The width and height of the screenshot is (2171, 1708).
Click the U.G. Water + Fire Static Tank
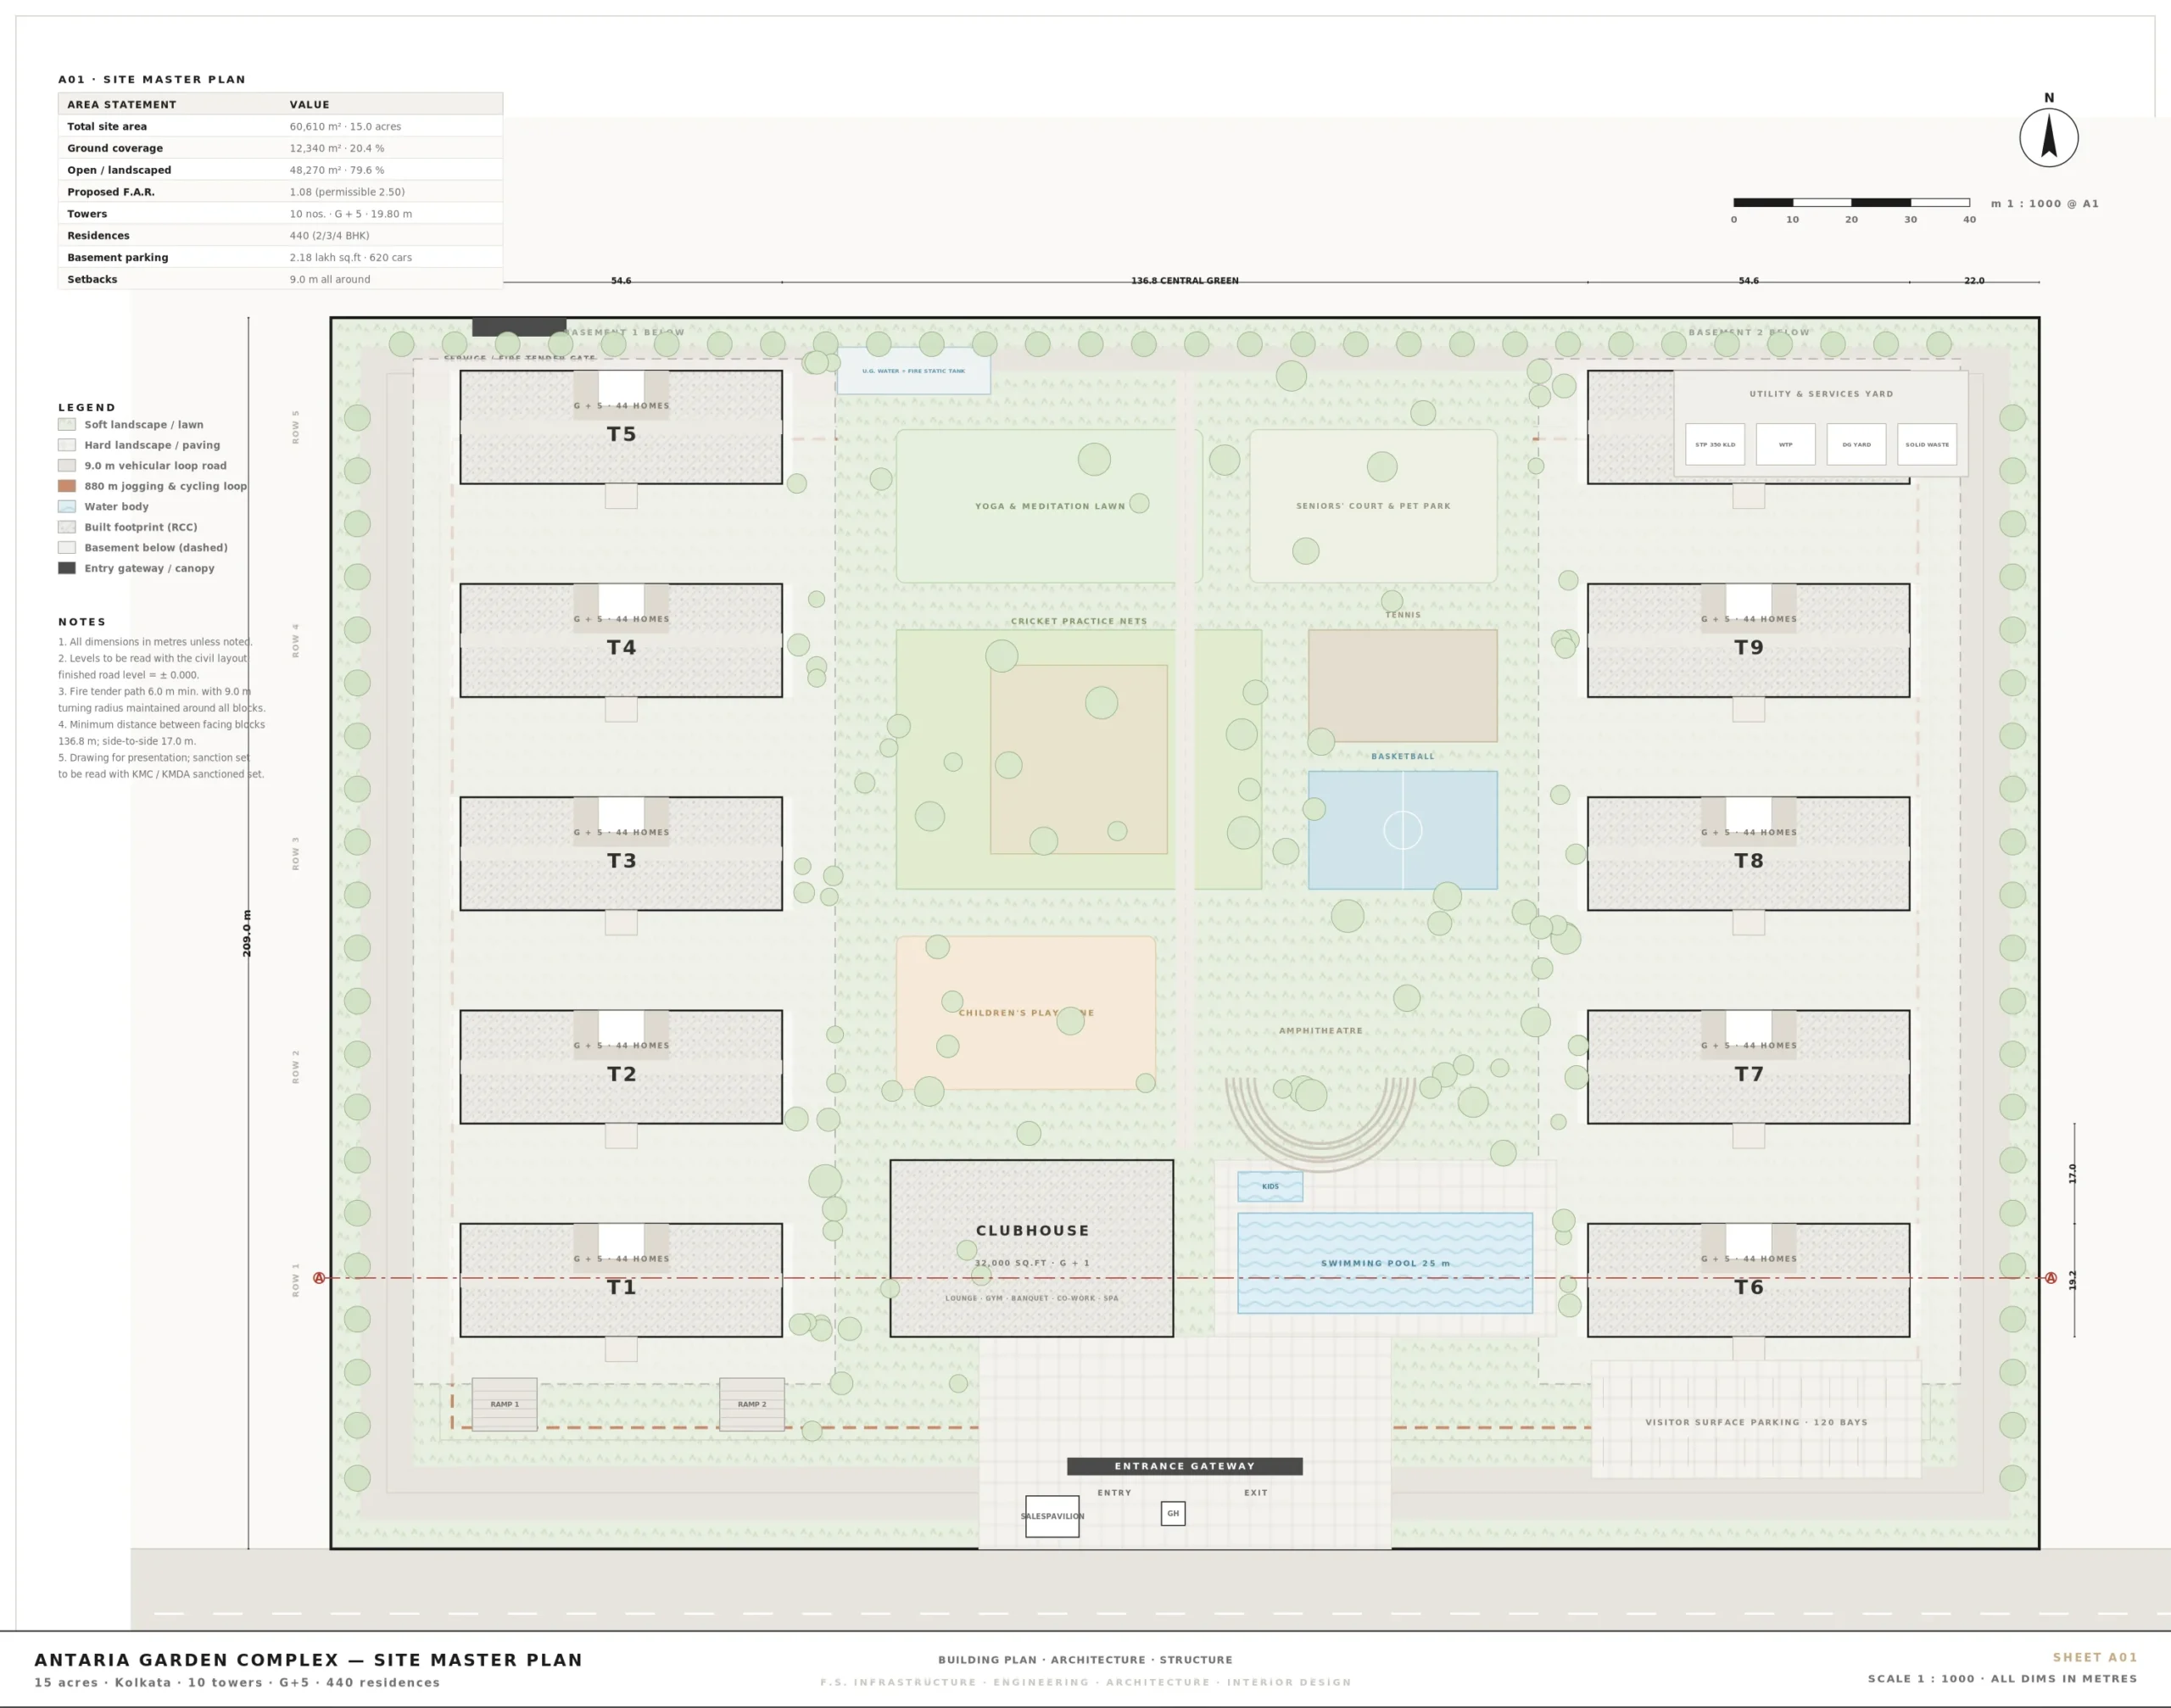pos(914,371)
